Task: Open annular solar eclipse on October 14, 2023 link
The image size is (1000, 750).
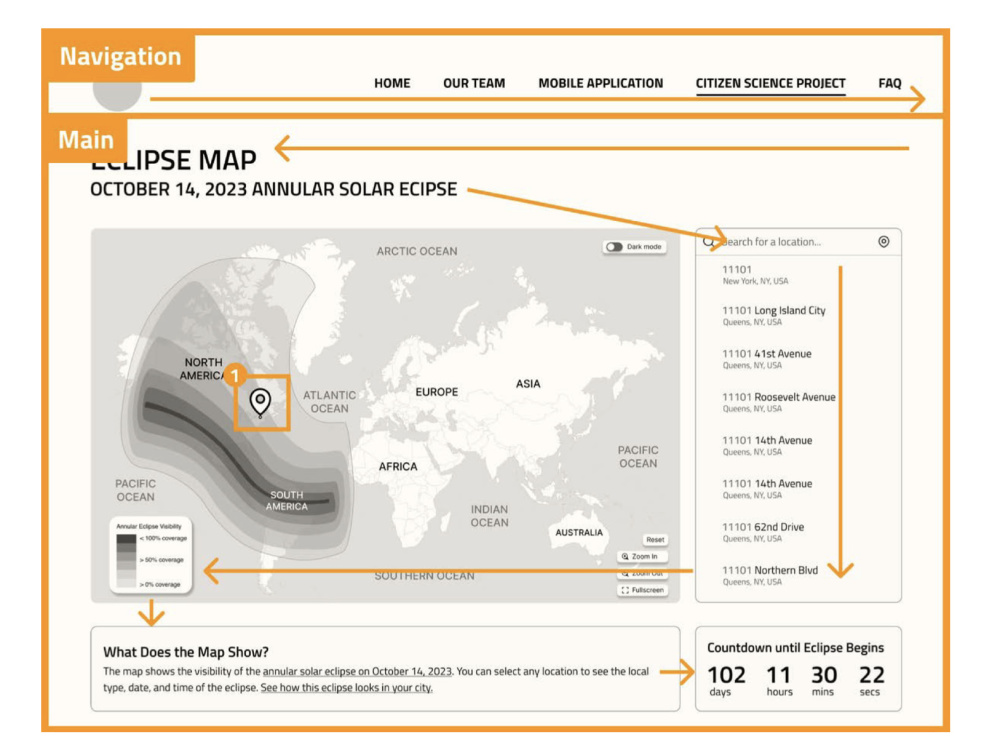Action: pyautogui.click(x=357, y=672)
